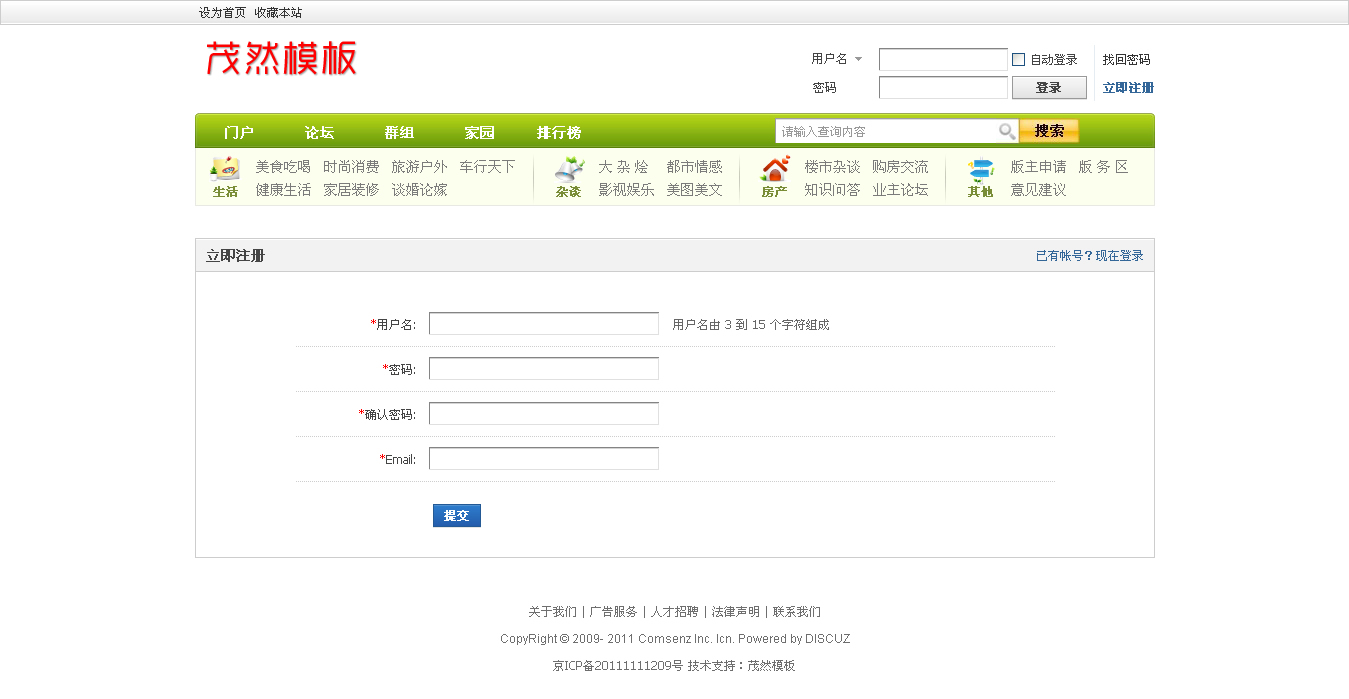This screenshot has width=1349, height=699.
Task: Open the 谈婚论嫁 board link
Action: tap(419, 190)
